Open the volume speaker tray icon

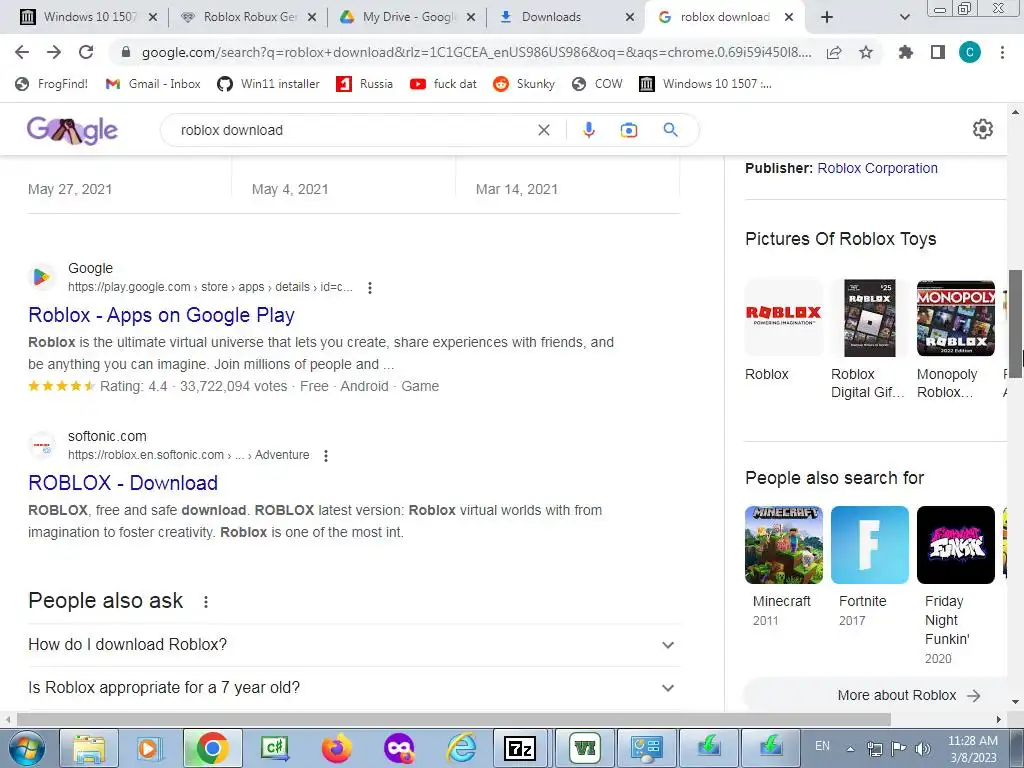tap(923, 748)
